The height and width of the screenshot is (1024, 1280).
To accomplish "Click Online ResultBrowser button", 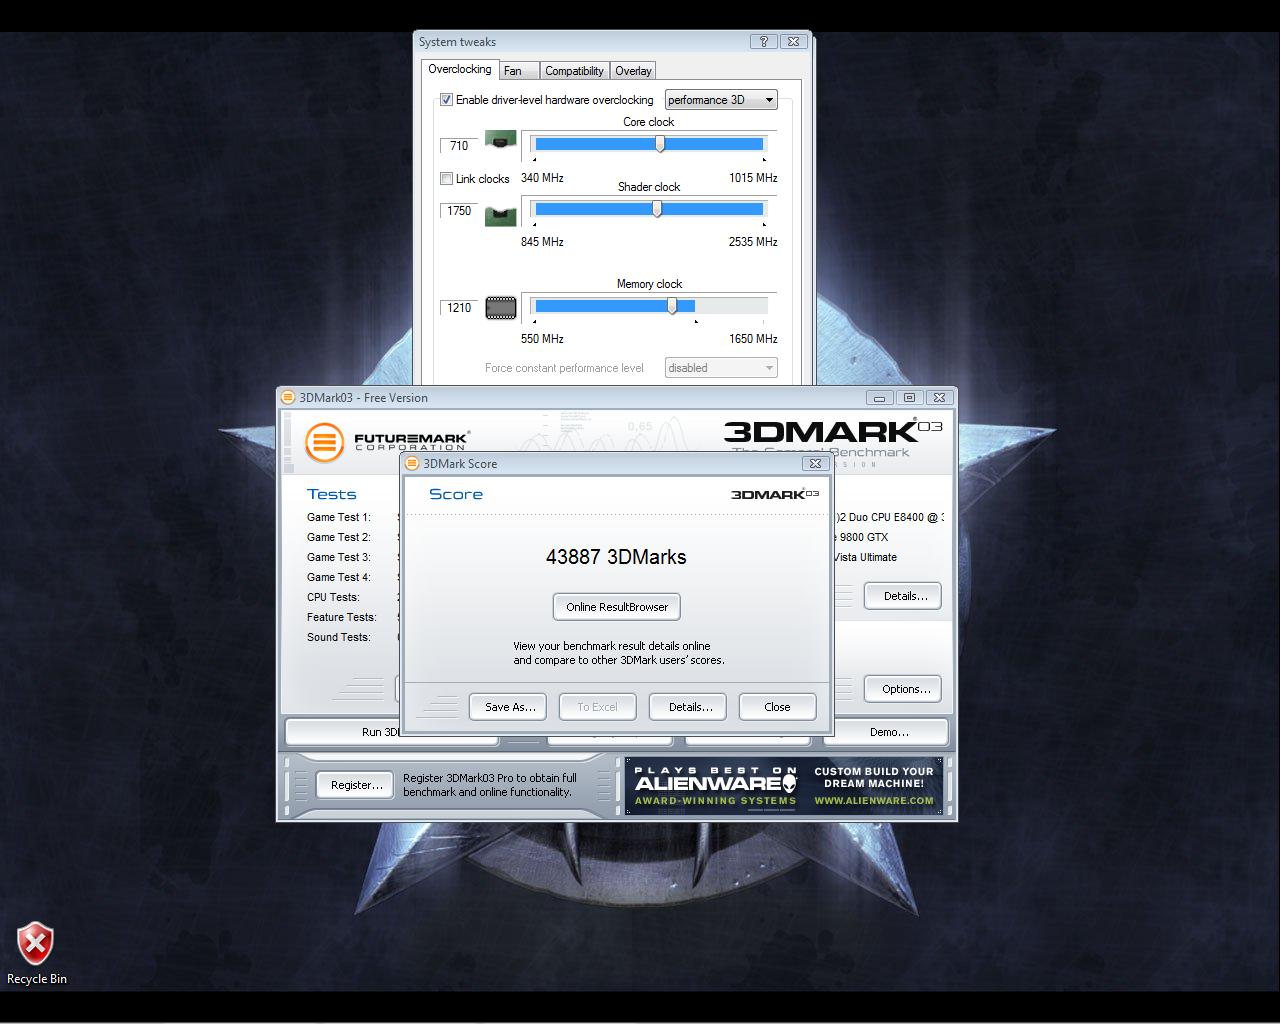I will click(617, 607).
